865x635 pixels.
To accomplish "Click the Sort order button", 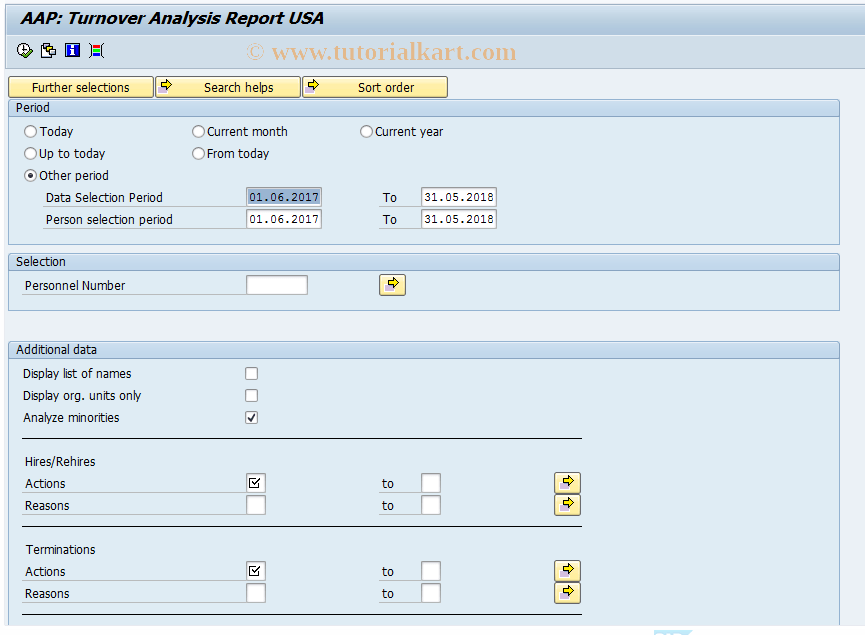I will [x=375, y=87].
